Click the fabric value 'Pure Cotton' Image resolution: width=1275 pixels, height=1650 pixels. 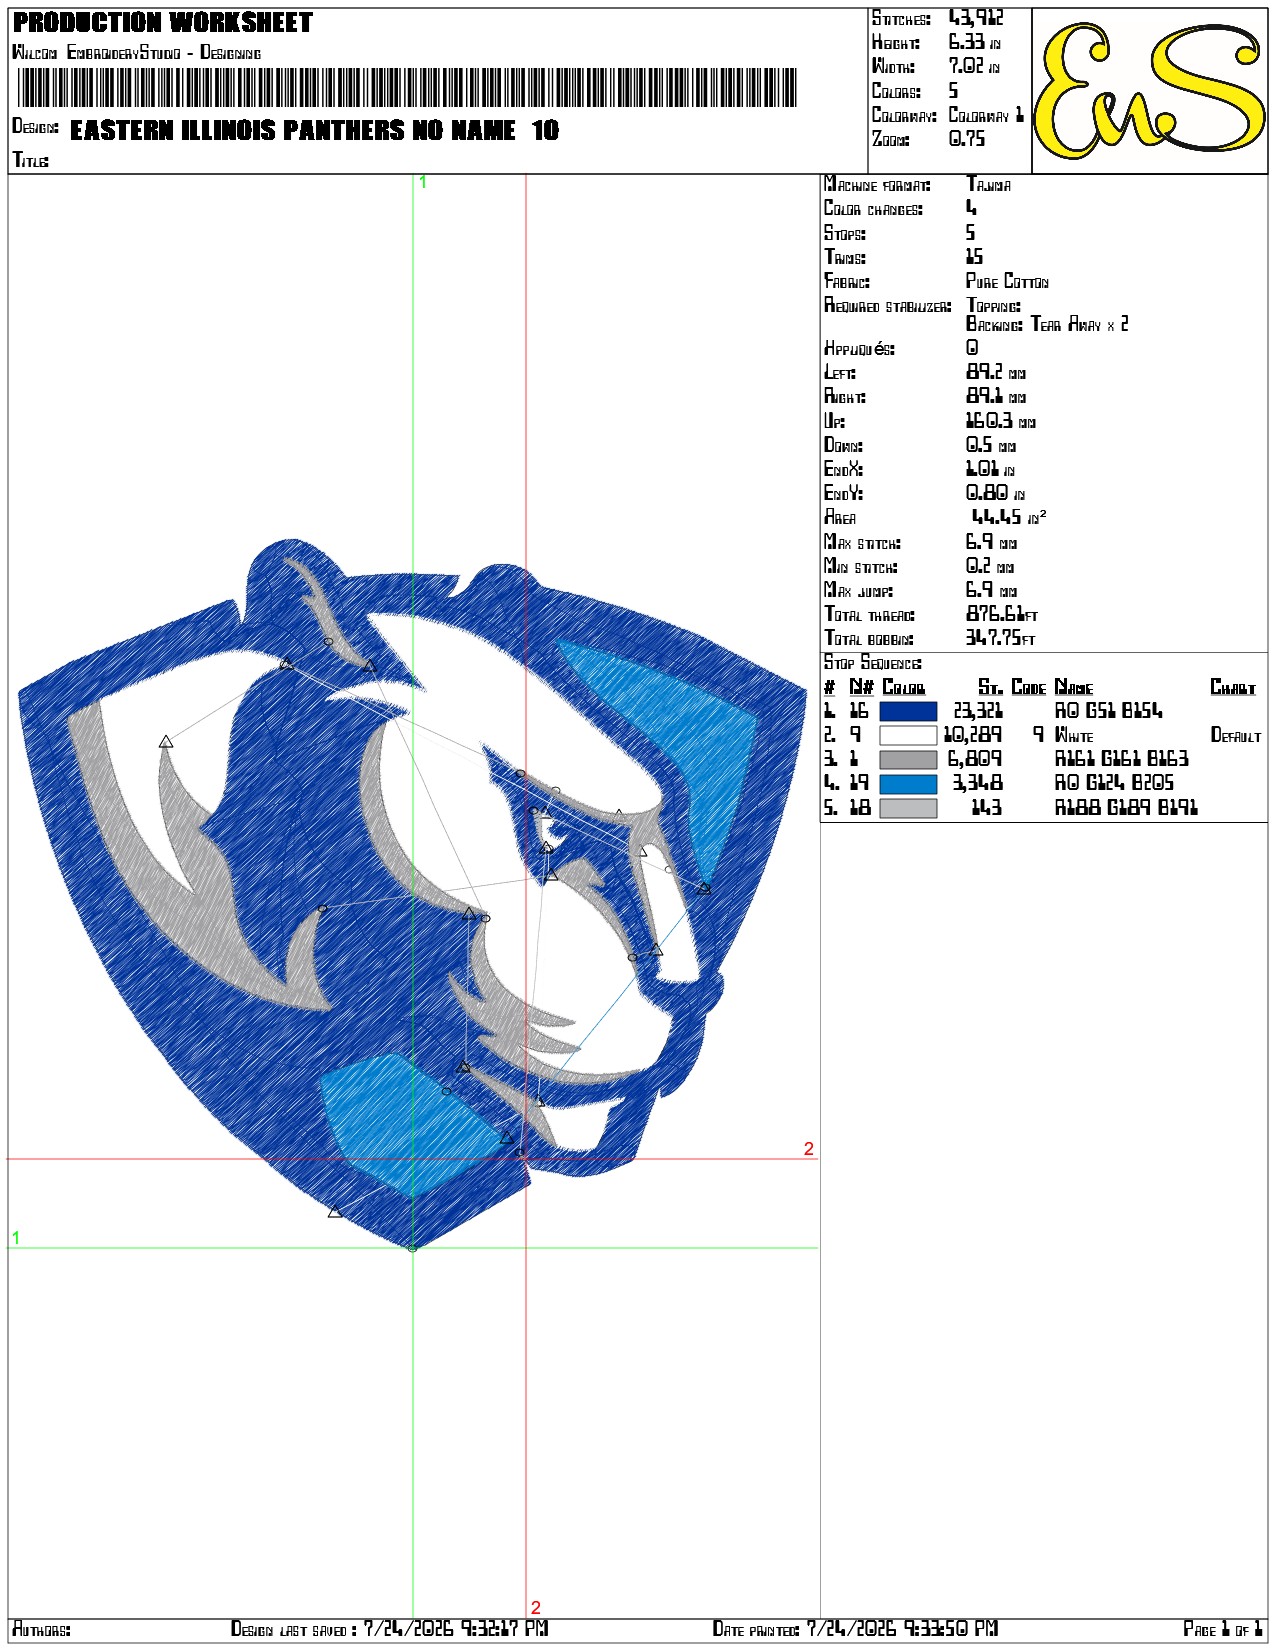click(1007, 281)
